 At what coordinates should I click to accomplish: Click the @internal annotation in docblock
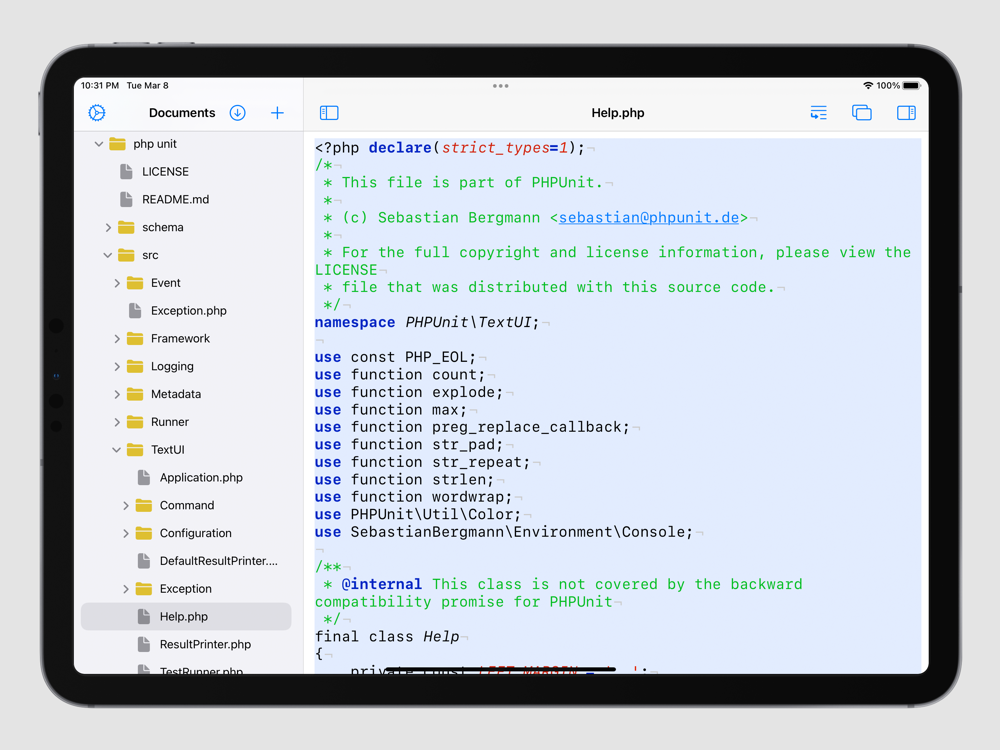click(381, 584)
